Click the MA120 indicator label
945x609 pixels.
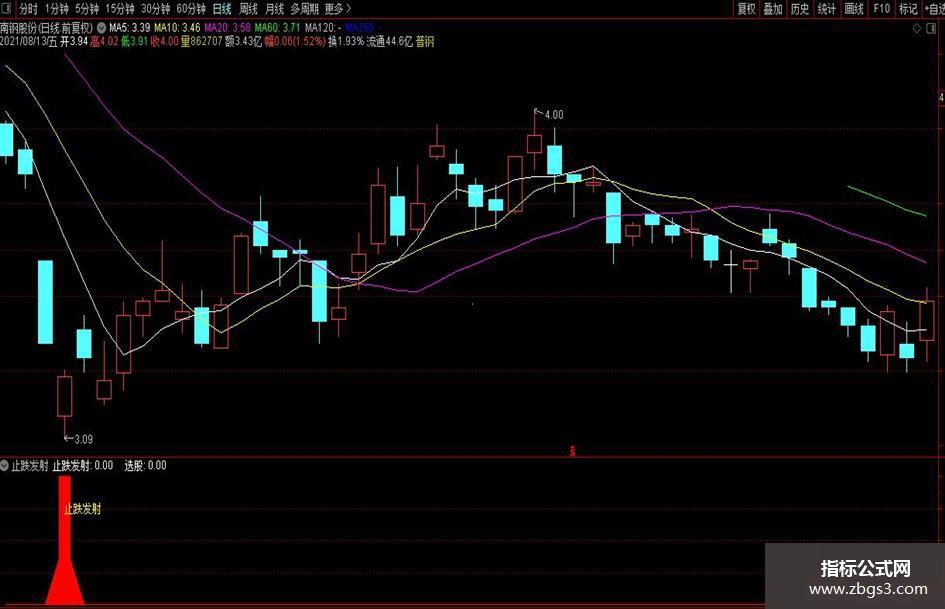pos(324,27)
